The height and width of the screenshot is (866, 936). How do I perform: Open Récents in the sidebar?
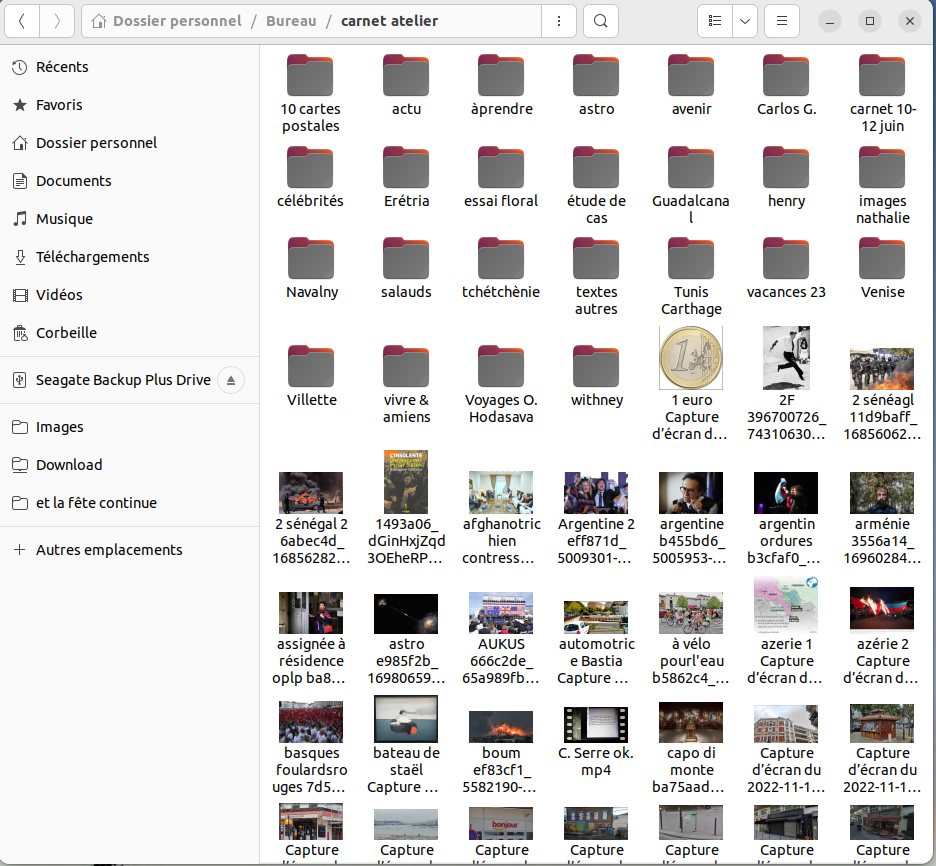(x=62, y=67)
